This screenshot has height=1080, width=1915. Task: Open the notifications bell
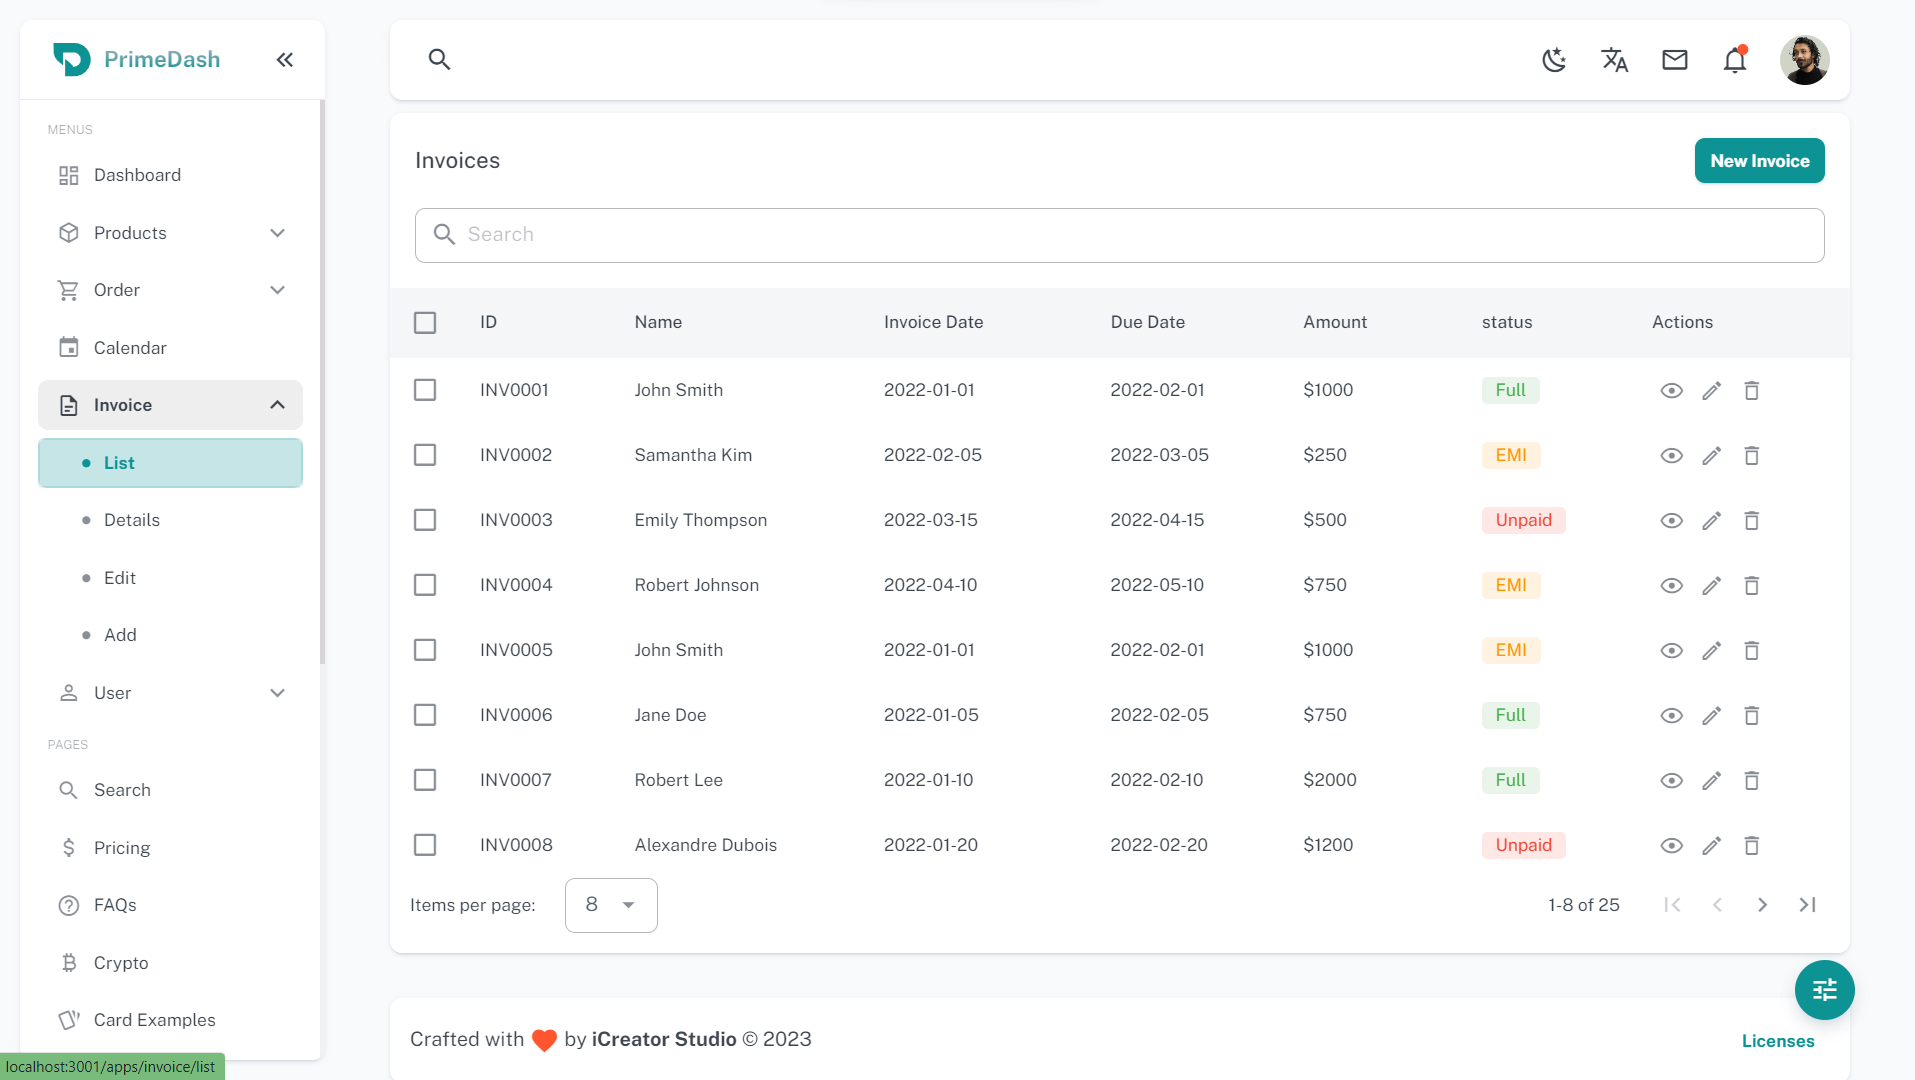click(1734, 60)
